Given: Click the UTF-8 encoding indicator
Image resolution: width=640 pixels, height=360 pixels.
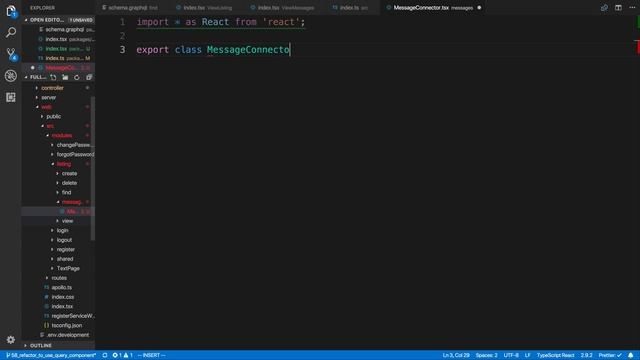Looking at the screenshot, I should (511, 355).
